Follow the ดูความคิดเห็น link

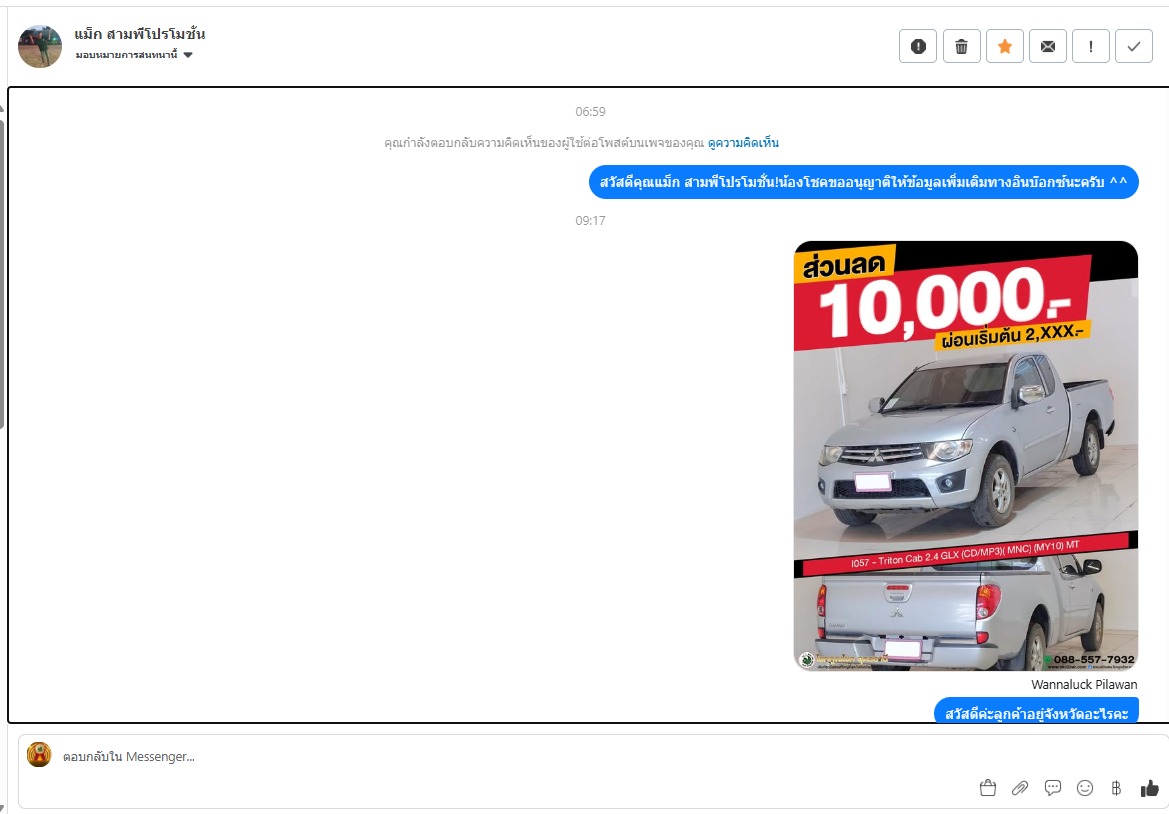click(x=743, y=142)
